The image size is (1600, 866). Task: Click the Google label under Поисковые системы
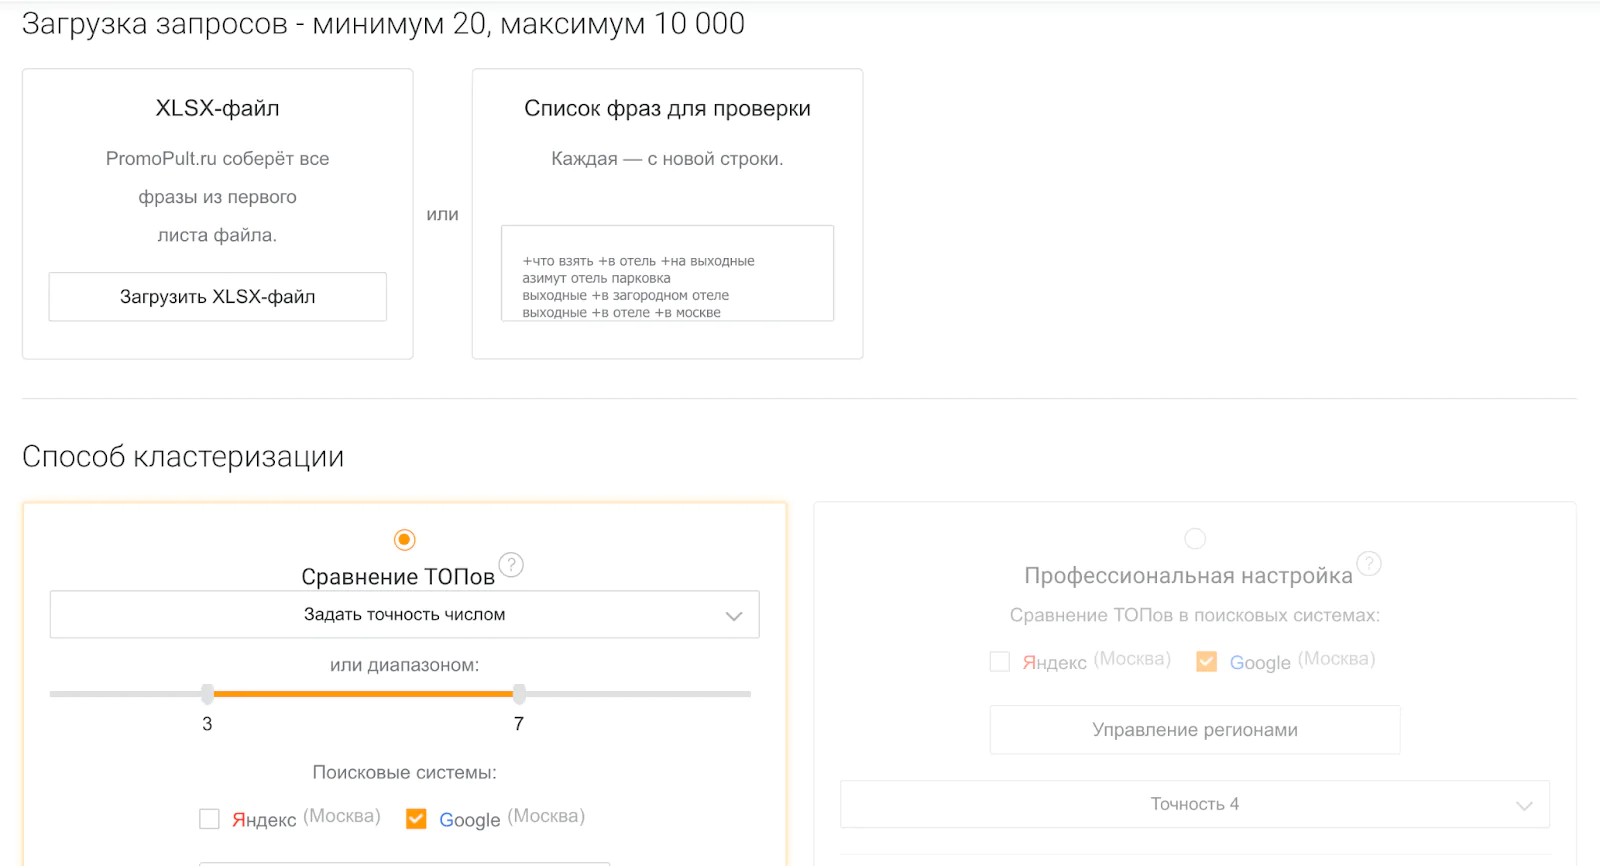(x=470, y=820)
